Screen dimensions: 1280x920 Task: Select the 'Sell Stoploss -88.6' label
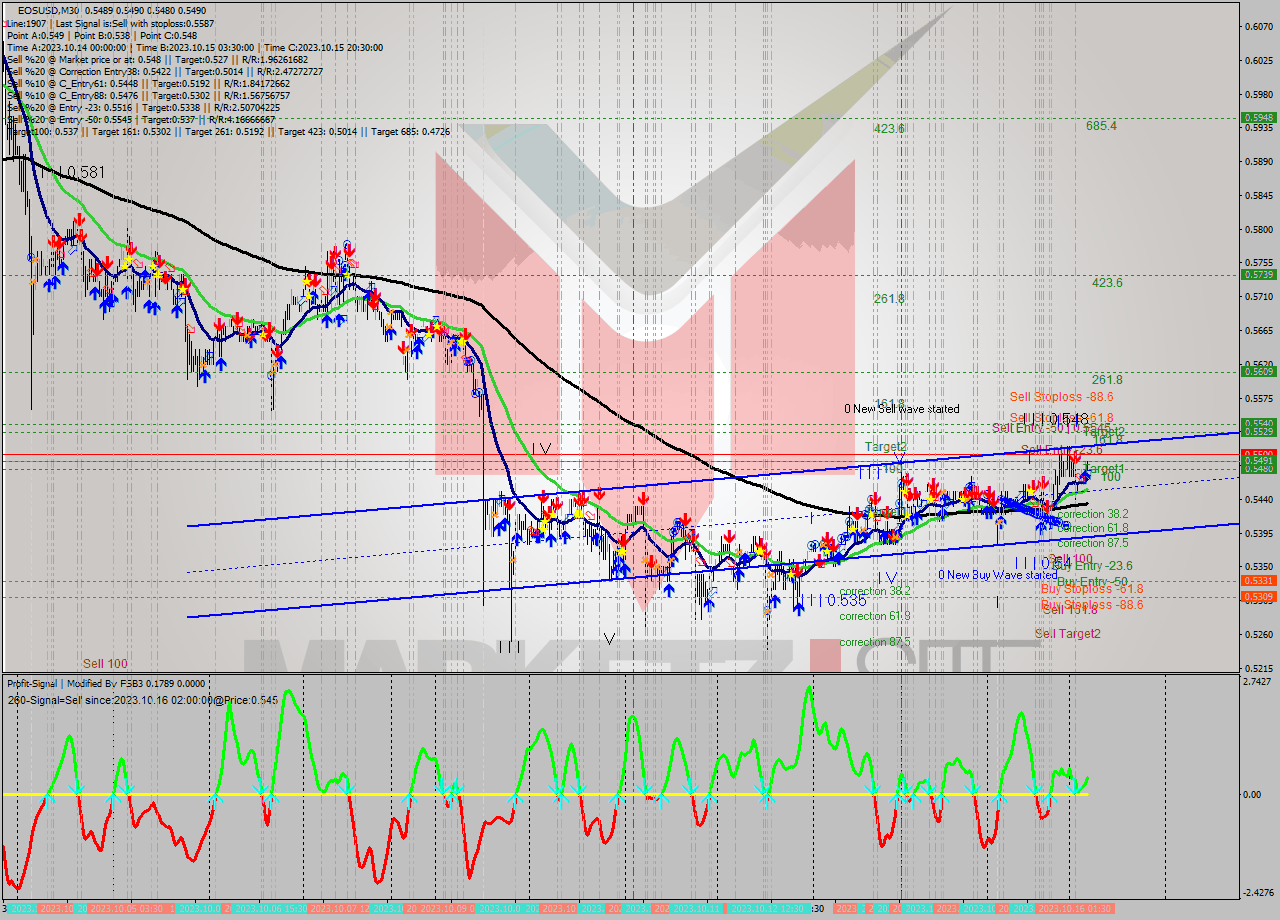tap(1061, 397)
